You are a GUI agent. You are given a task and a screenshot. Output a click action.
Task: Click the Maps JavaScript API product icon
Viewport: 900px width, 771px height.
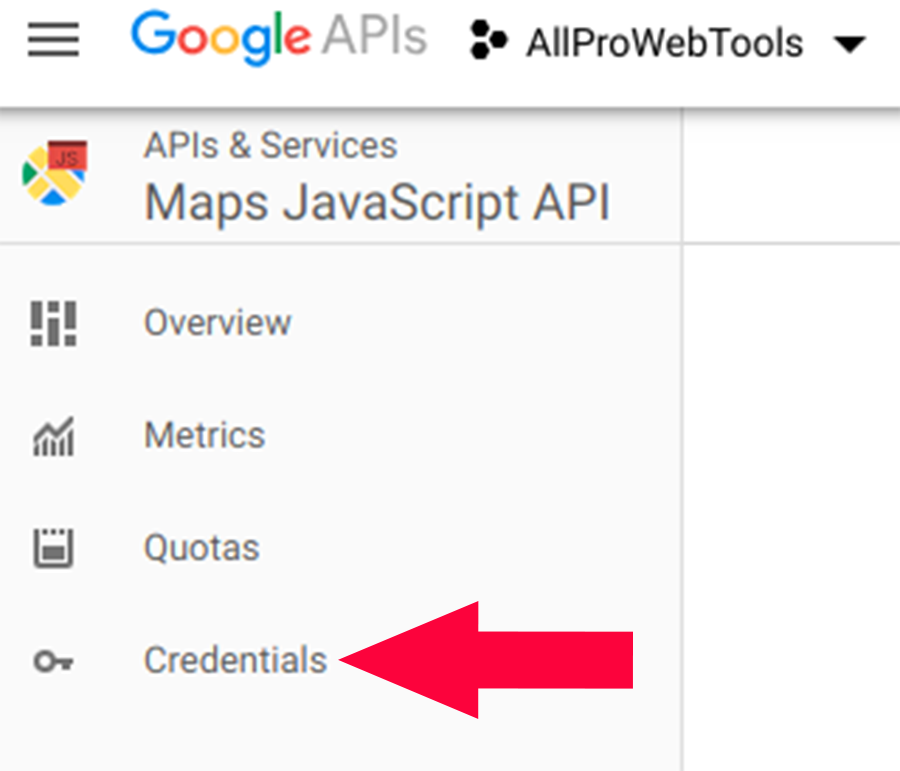click(x=55, y=172)
